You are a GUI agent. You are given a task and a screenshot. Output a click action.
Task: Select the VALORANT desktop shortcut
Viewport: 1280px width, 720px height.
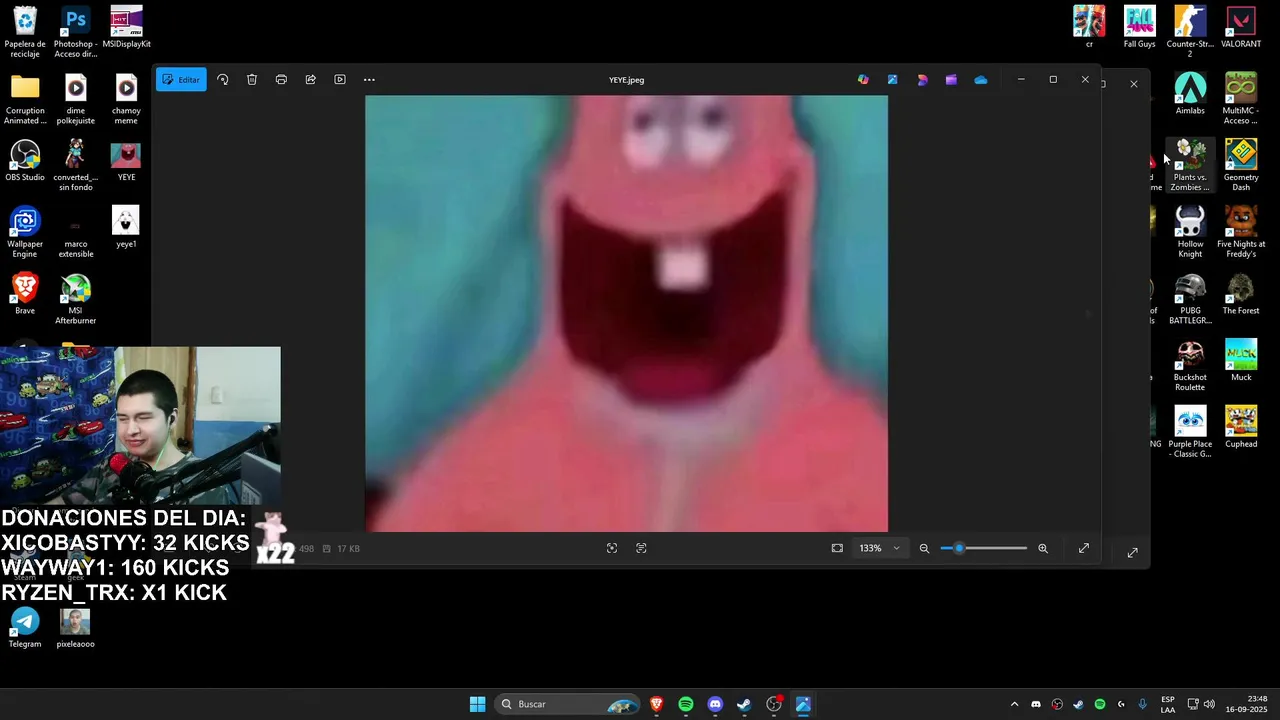click(1241, 27)
